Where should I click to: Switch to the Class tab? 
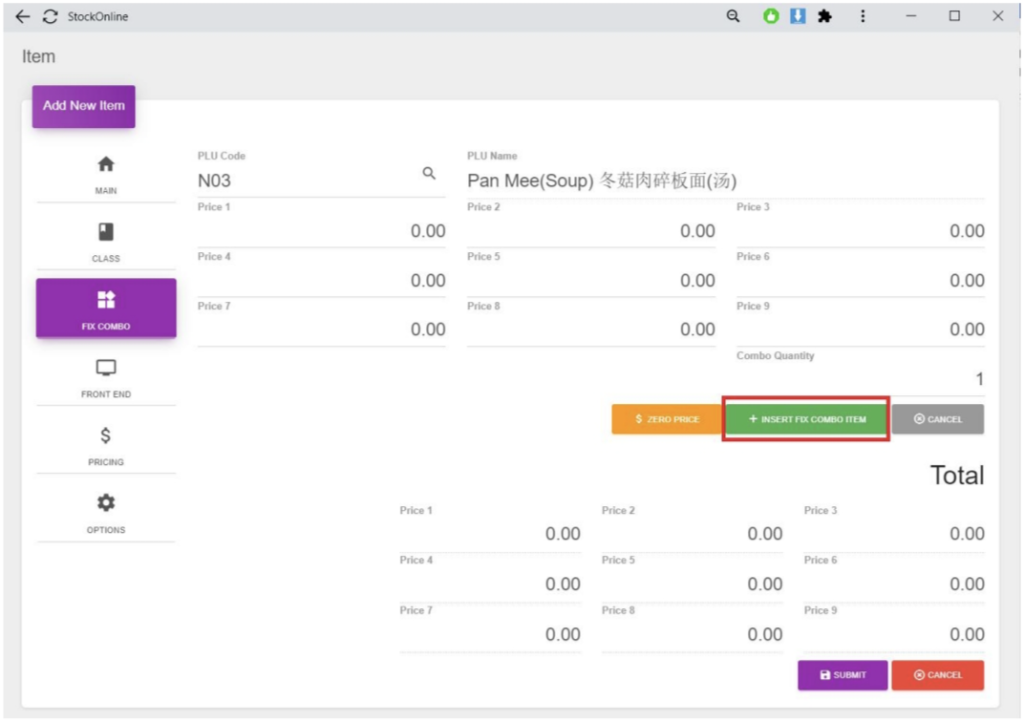[106, 242]
